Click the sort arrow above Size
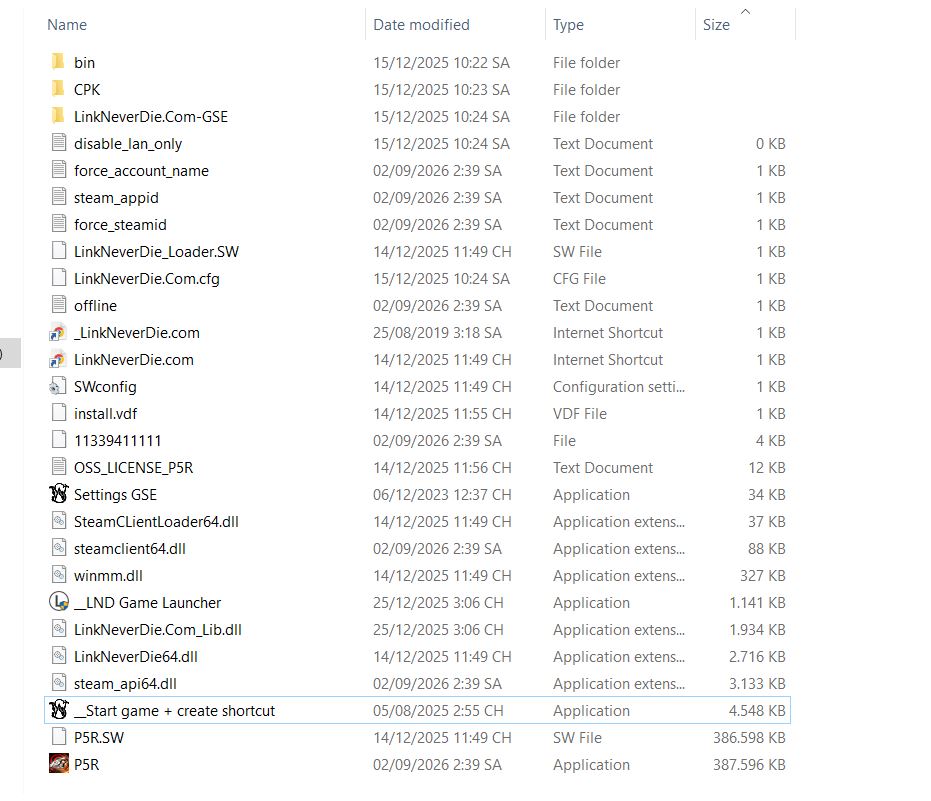Screen dimensions: 931x801 click(745, 11)
